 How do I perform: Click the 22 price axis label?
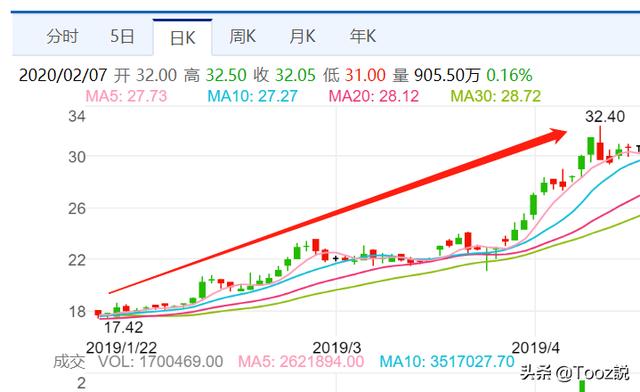pyautogui.click(x=77, y=260)
